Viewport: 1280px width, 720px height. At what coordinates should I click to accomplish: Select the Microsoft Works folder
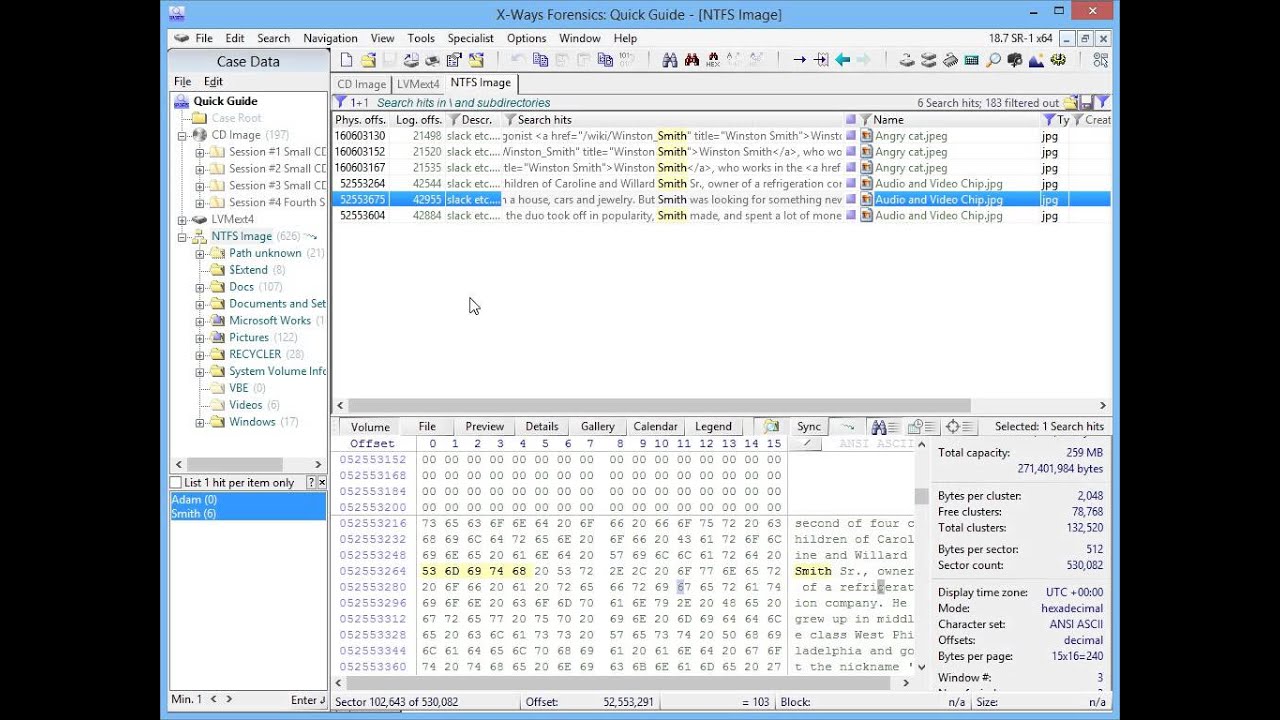tap(270, 321)
